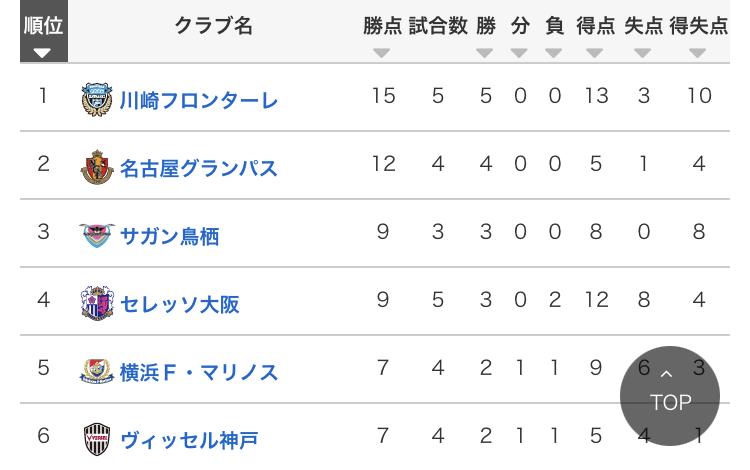Open the 名古屋グランパス team link
The image size is (750, 470).
[x=199, y=168]
